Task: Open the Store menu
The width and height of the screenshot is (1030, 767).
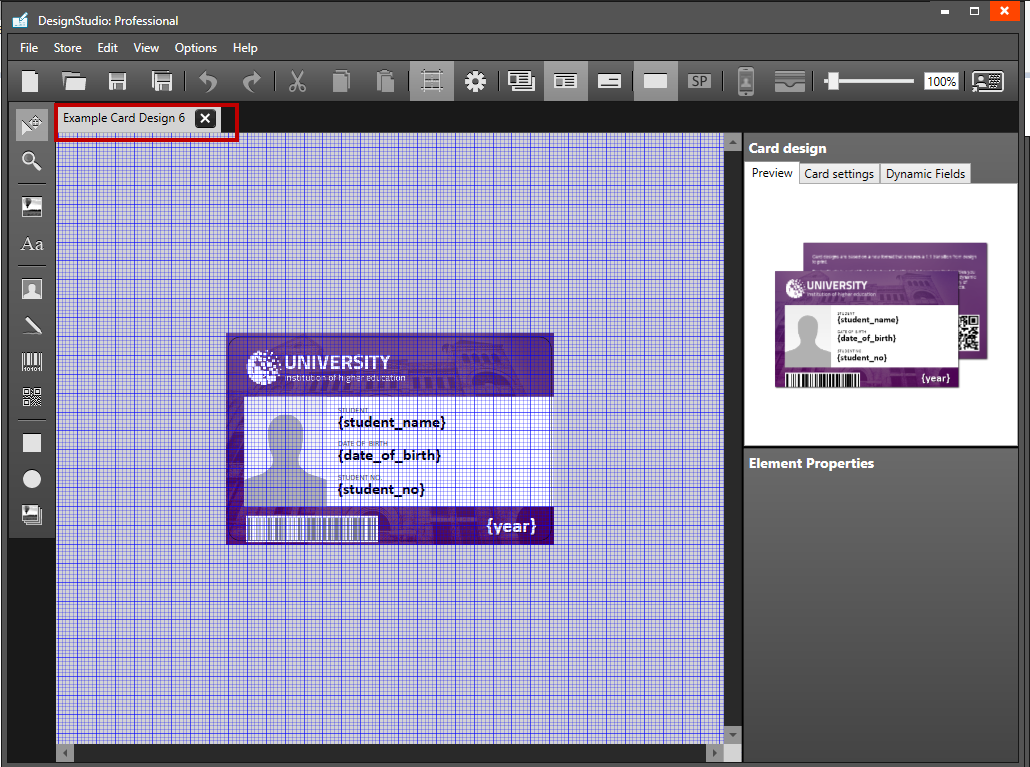Action: (67, 47)
